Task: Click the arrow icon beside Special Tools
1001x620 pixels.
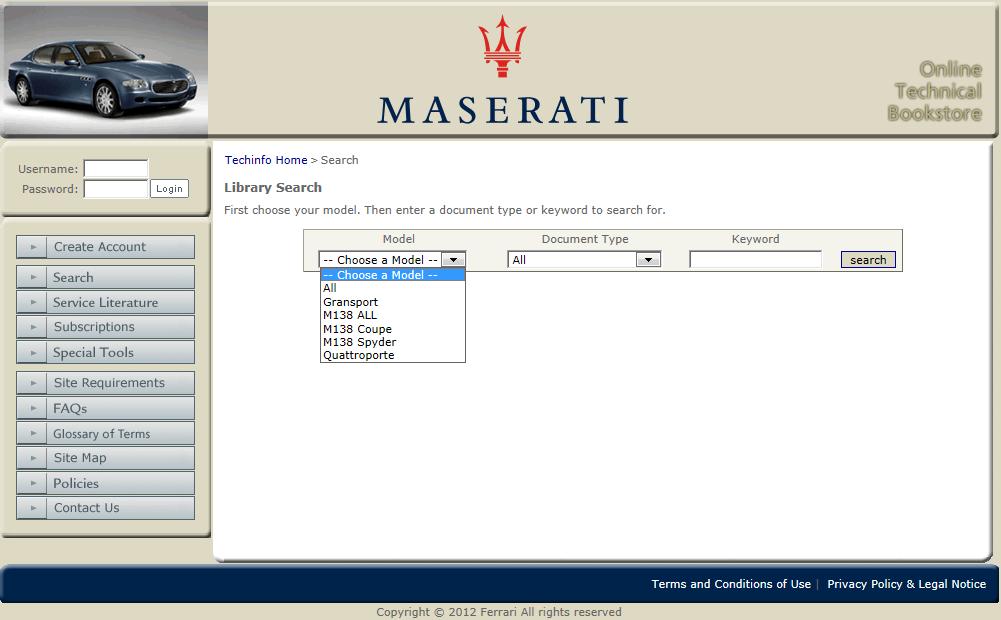Action: click(33, 352)
